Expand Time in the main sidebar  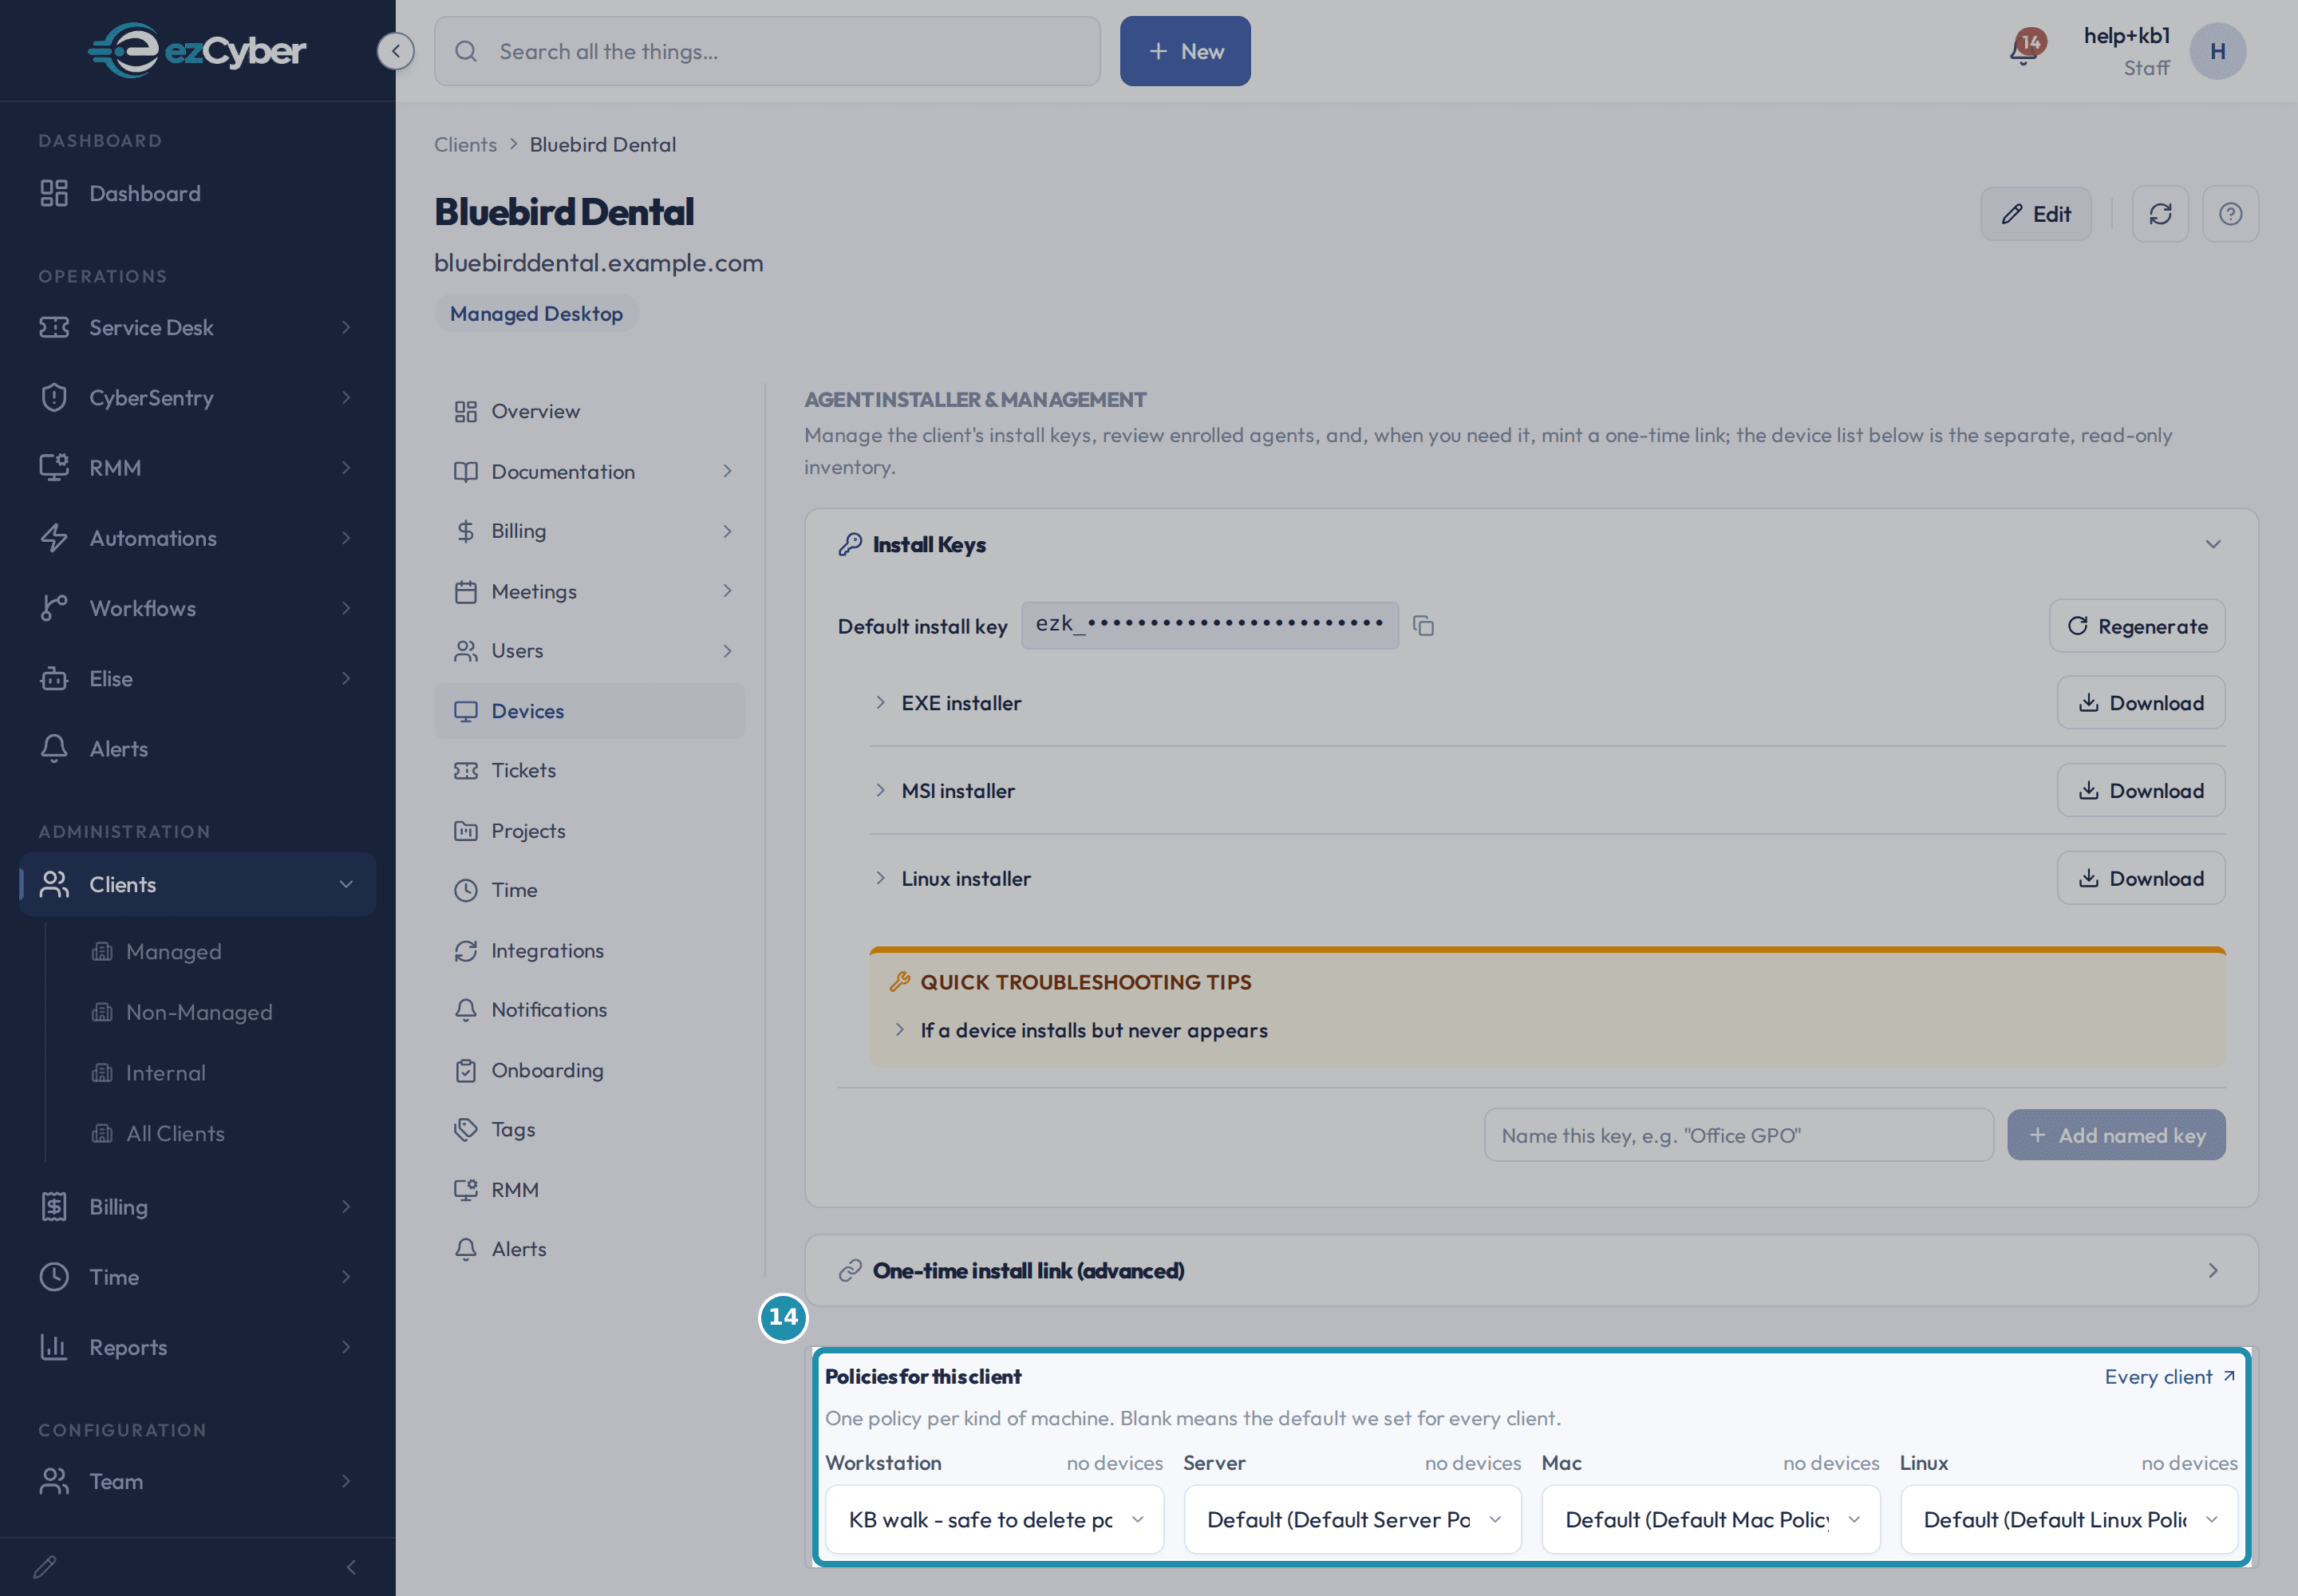[197, 1276]
